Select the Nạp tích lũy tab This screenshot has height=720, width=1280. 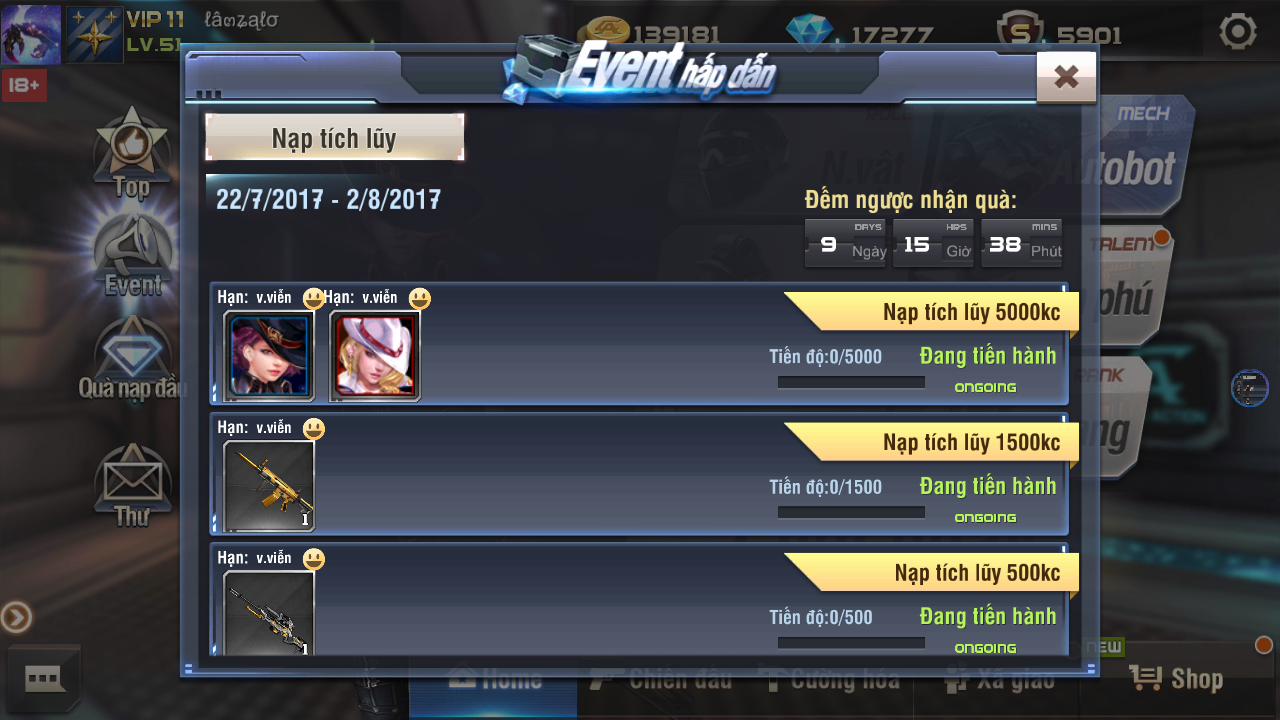pos(334,138)
